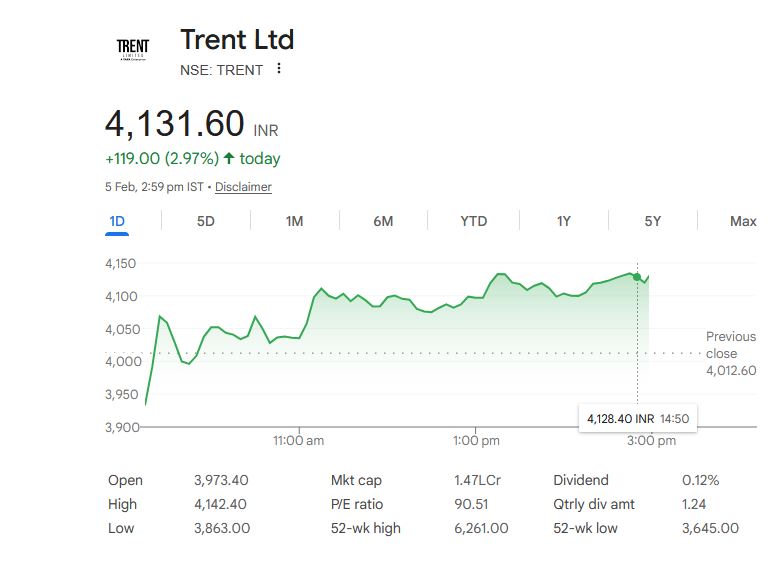Open the Disclaimer link
Screen dimensions: 772x576
coord(243,187)
